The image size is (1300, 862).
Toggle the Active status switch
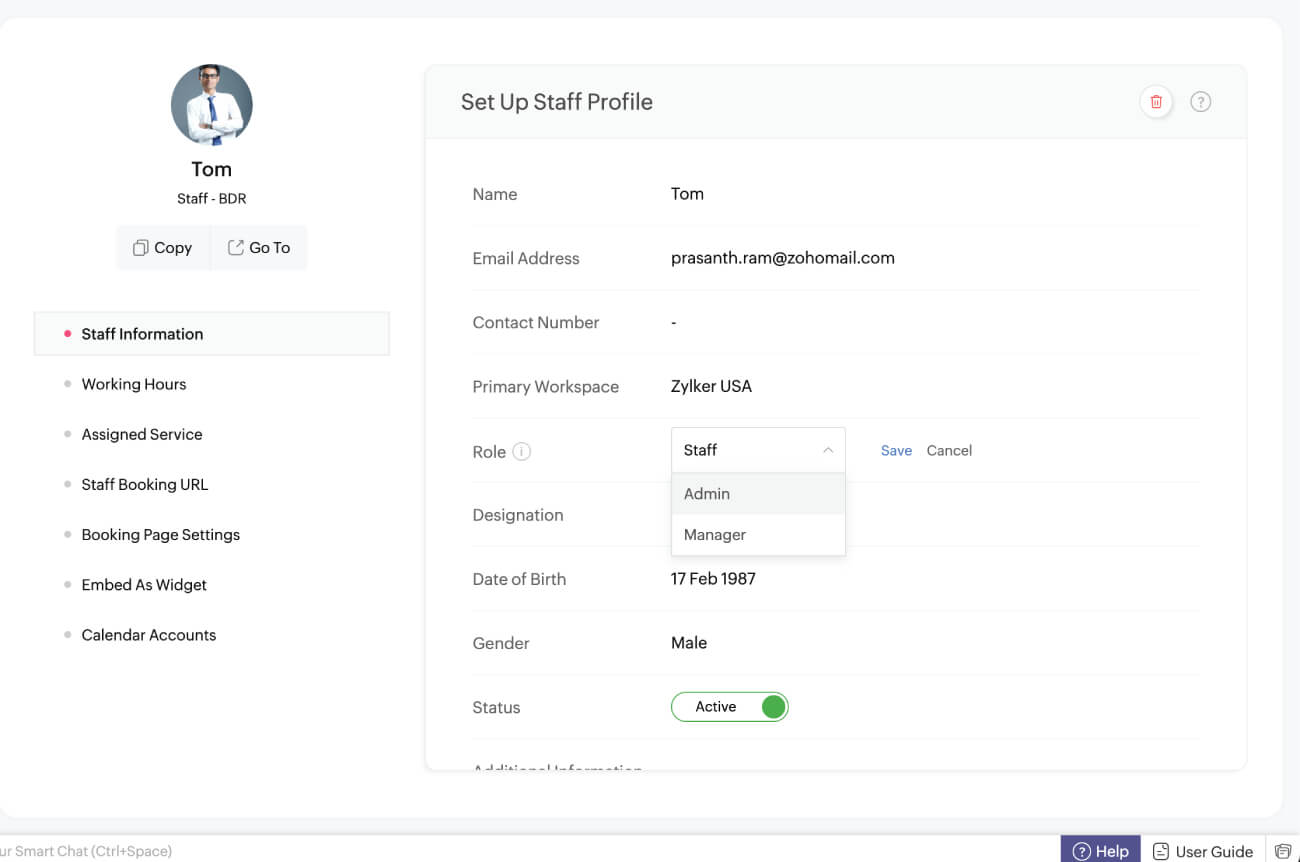[x=730, y=707]
